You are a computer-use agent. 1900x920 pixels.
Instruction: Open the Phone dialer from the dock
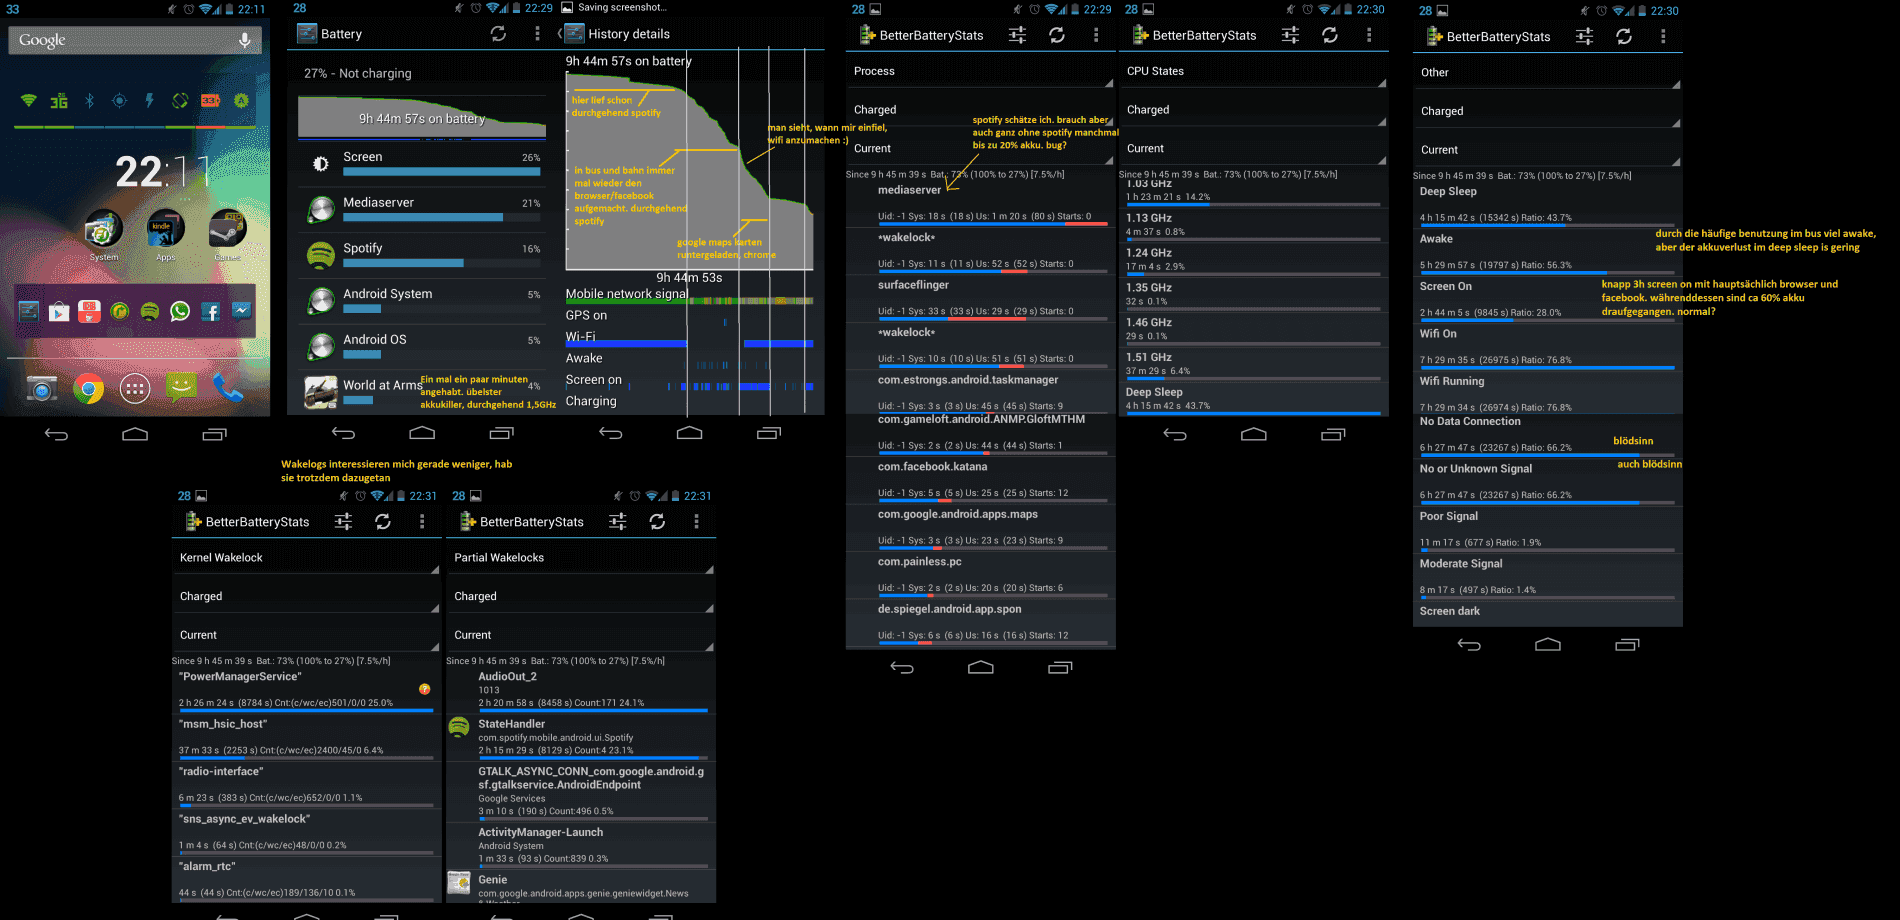[x=228, y=388]
